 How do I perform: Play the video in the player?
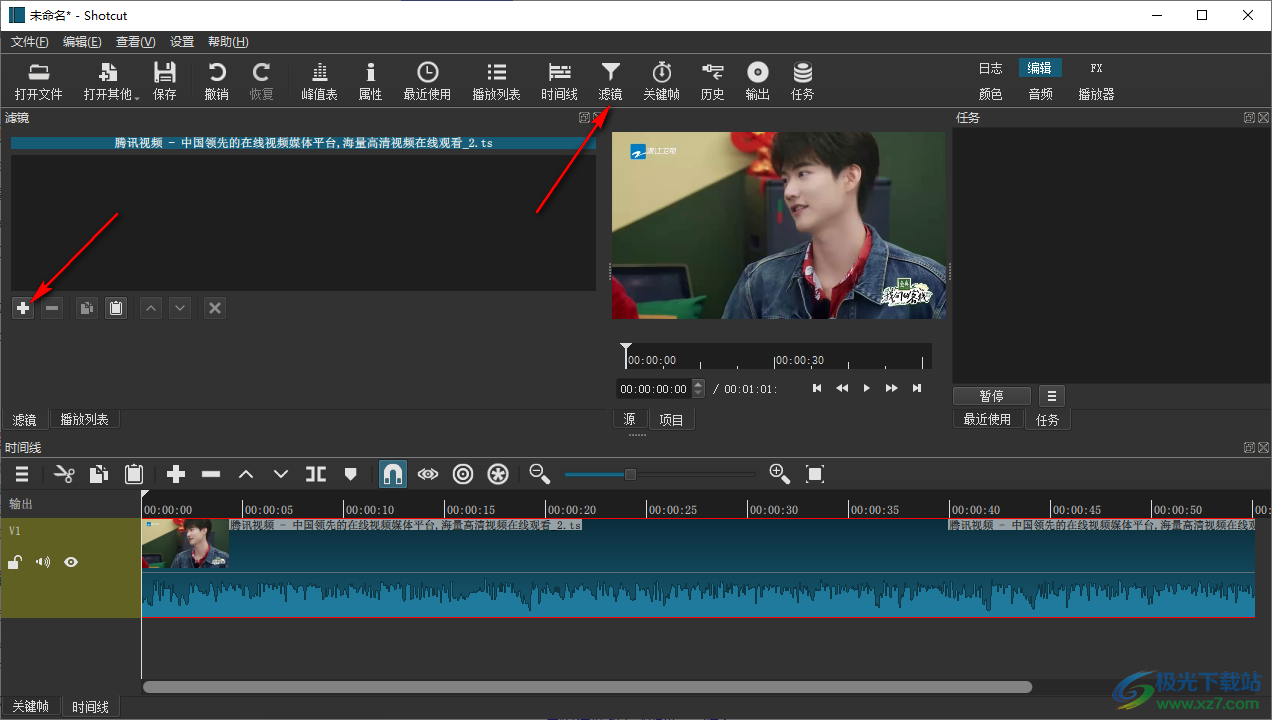pos(867,388)
